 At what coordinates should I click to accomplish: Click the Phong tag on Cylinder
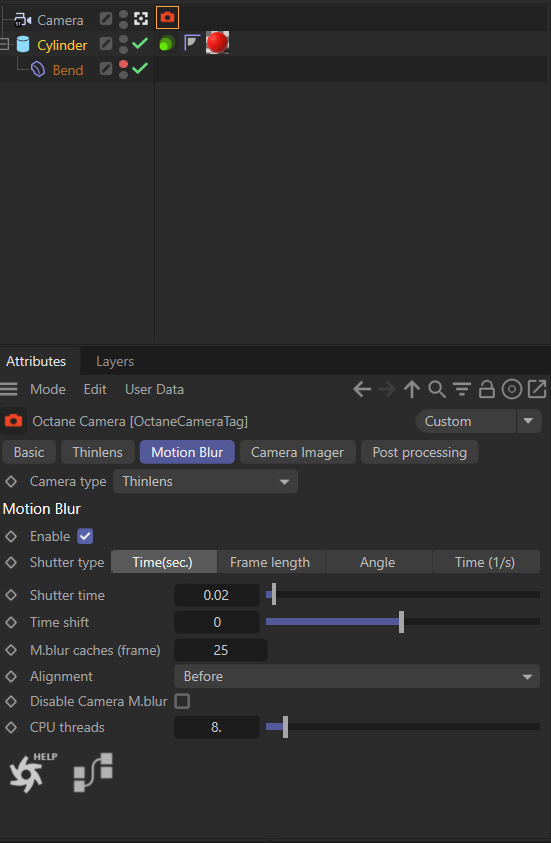(191, 42)
